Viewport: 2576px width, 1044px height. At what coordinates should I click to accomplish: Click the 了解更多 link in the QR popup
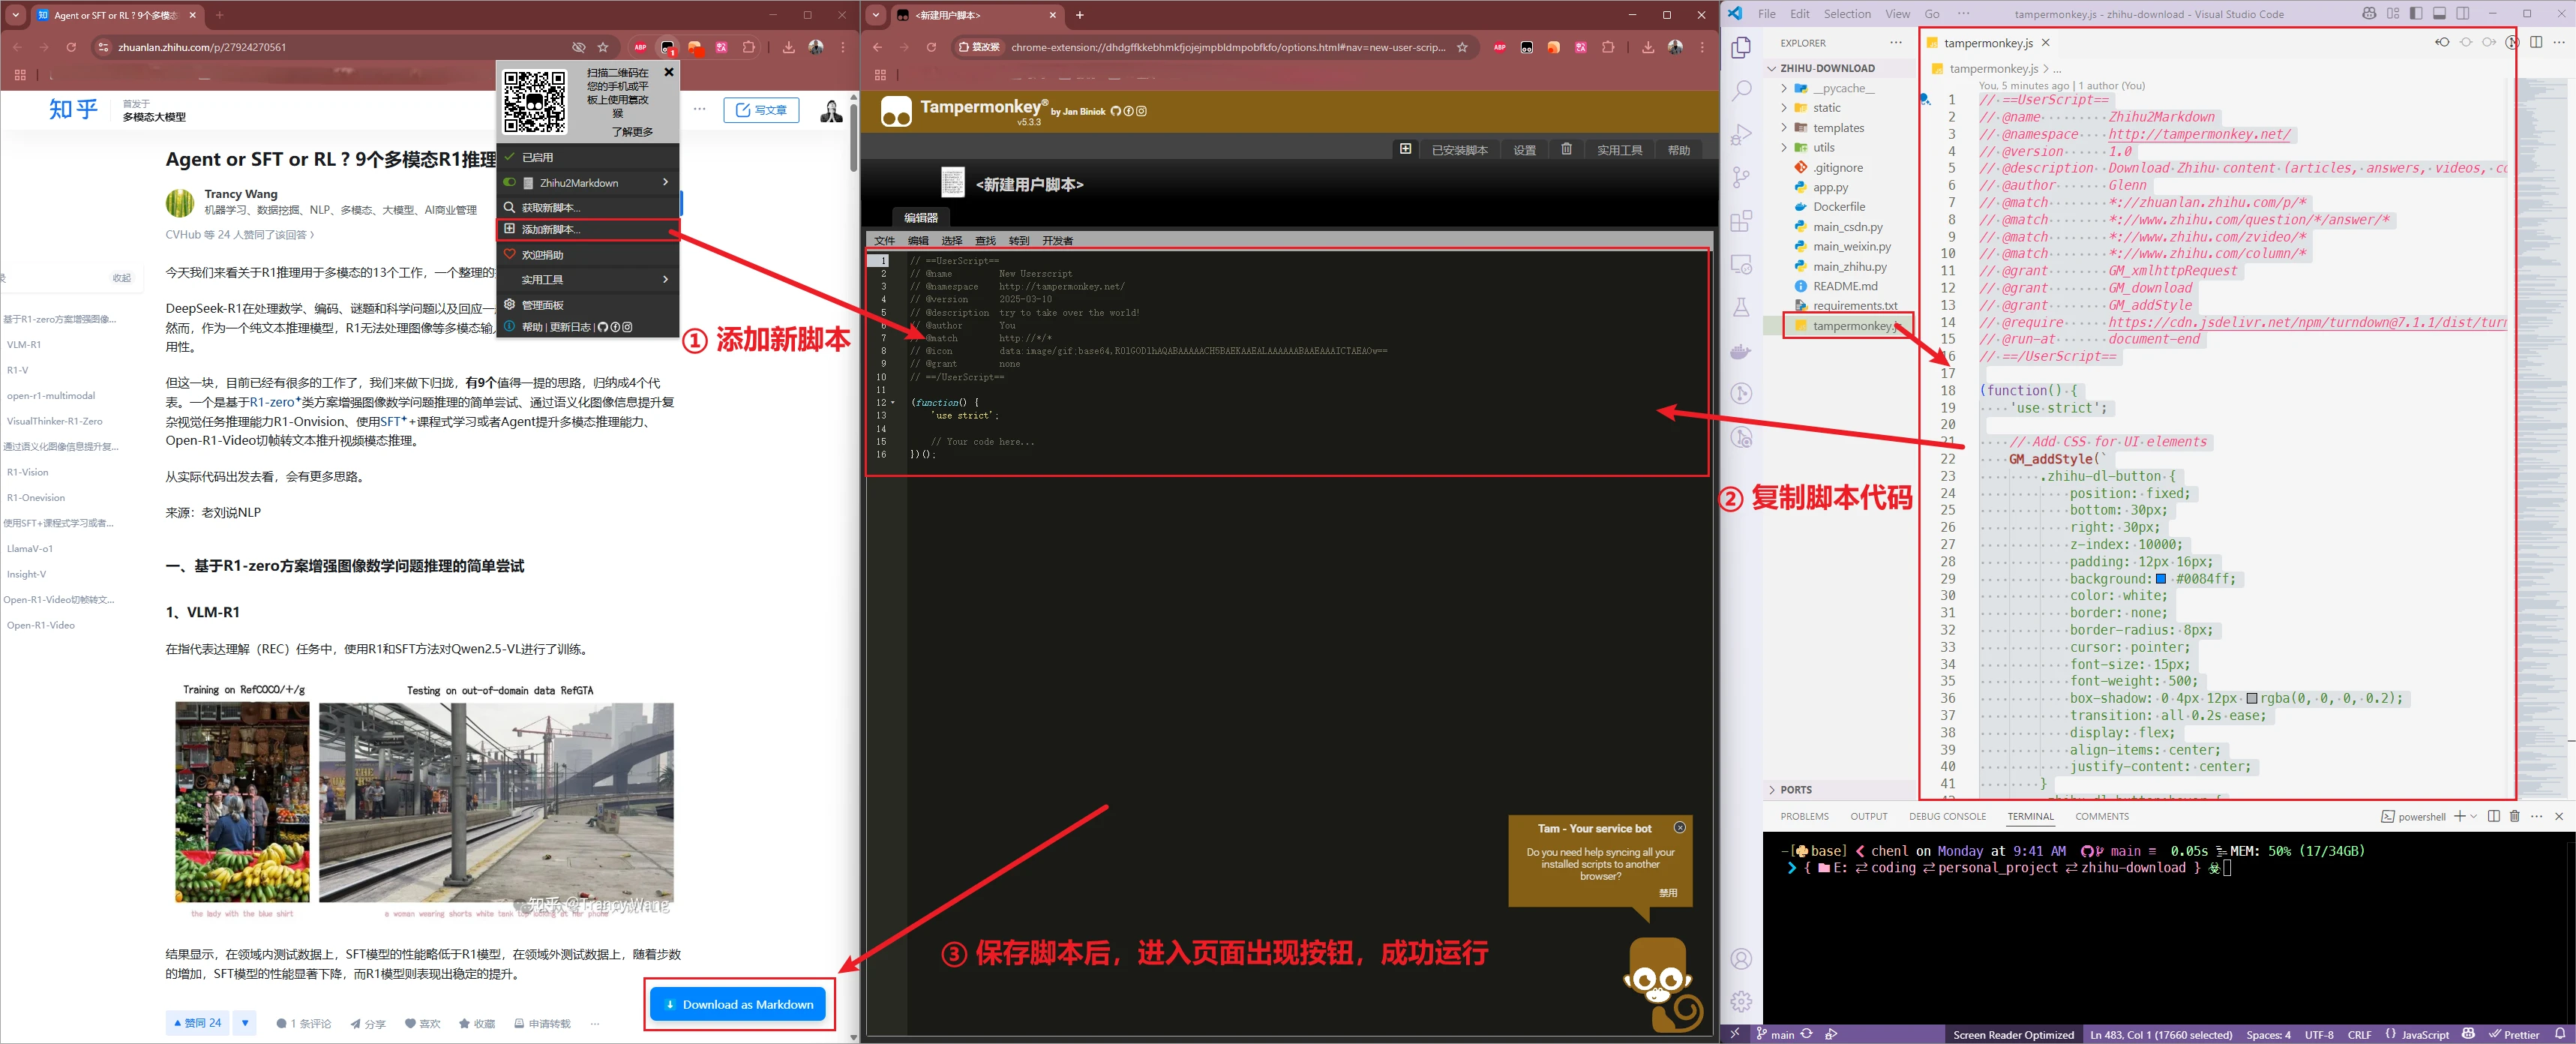tap(632, 132)
